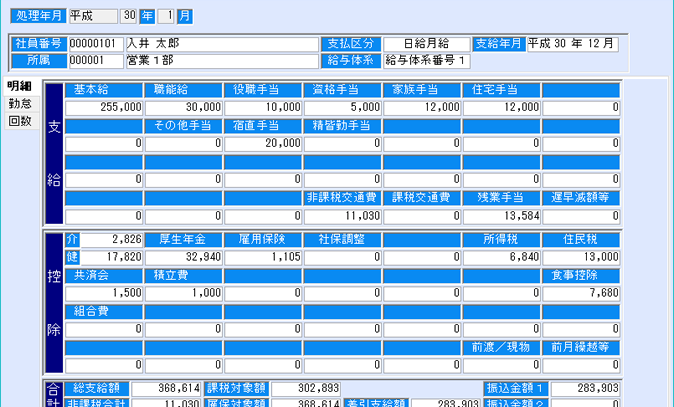Image resolution: width=674 pixels, height=407 pixels.
Task: Select the 職能給 value 30,000
Action: (x=183, y=107)
